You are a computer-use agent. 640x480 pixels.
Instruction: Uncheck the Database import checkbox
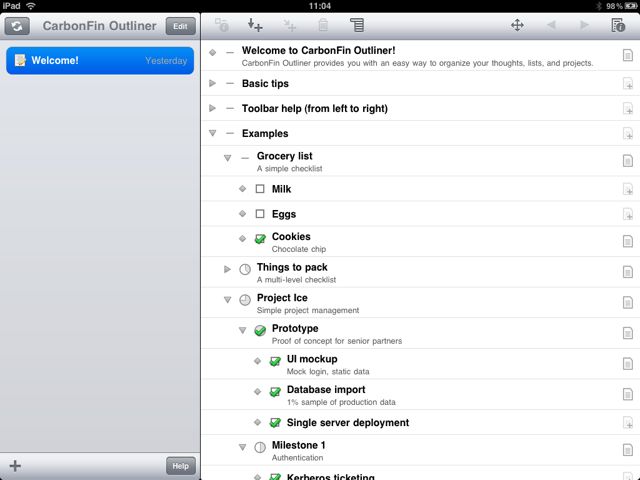(275, 392)
